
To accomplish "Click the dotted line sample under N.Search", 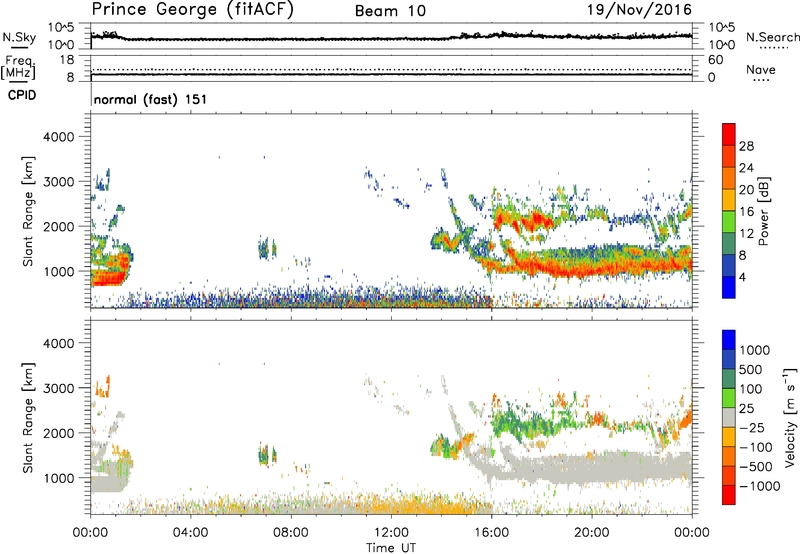I will (774, 48).
